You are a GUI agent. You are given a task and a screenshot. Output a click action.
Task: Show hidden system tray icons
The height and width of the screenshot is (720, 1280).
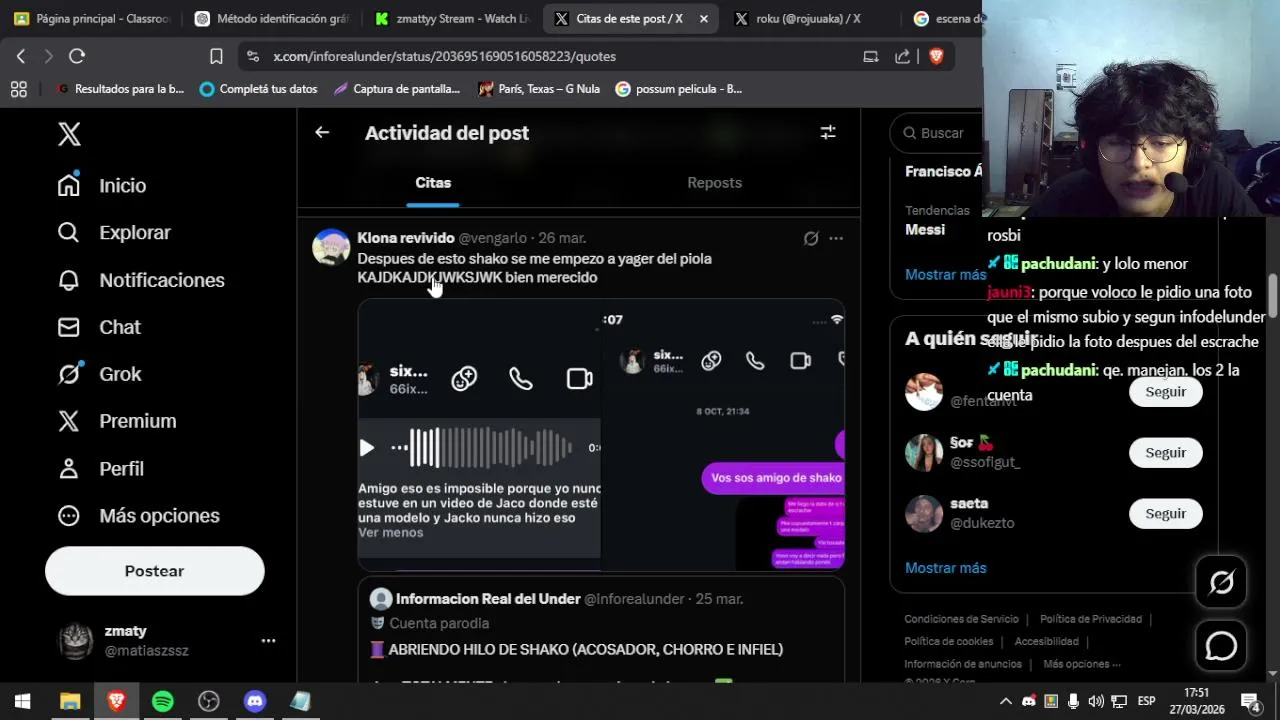tap(1005, 701)
